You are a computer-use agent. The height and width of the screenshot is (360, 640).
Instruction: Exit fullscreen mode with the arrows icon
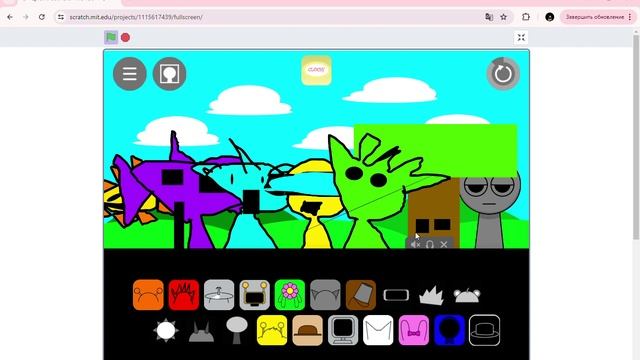click(x=521, y=38)
